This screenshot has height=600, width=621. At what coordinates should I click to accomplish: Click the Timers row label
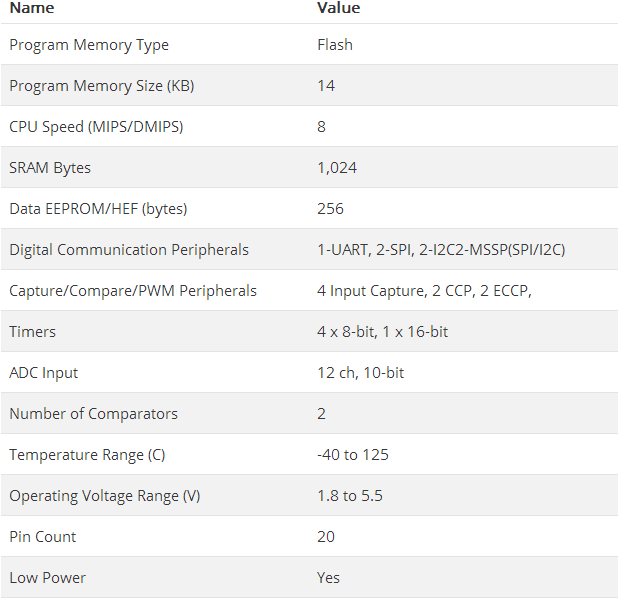(x=33, y=332)
